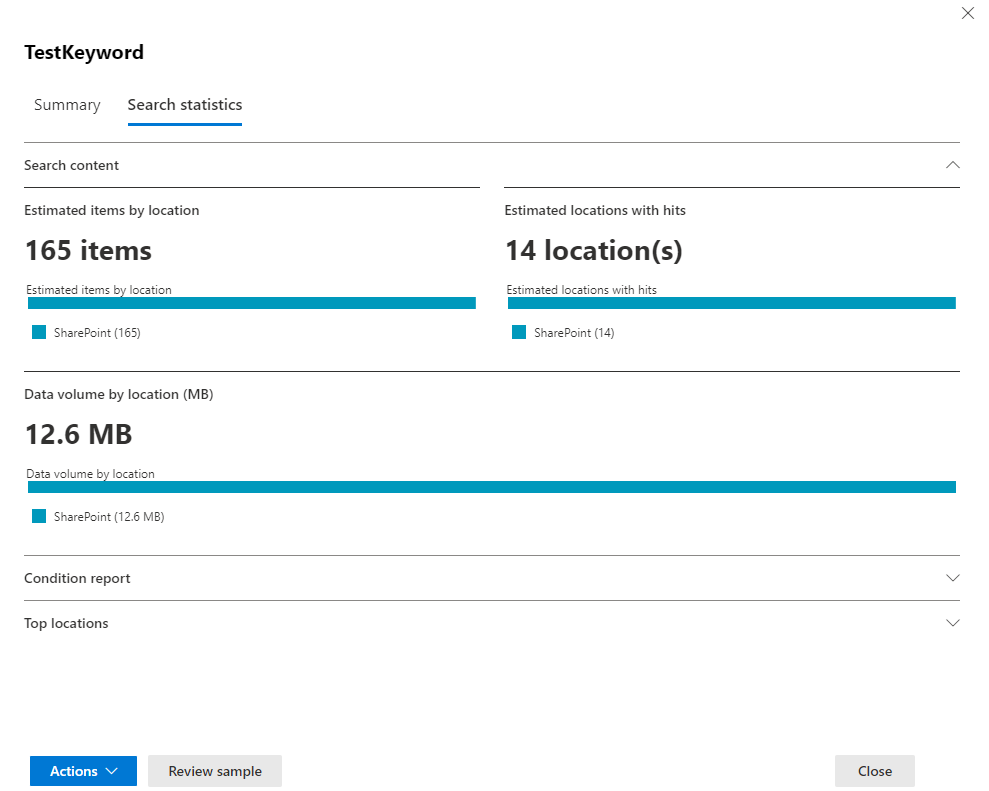Click the SharePoint (14) legend swatch

519,333
